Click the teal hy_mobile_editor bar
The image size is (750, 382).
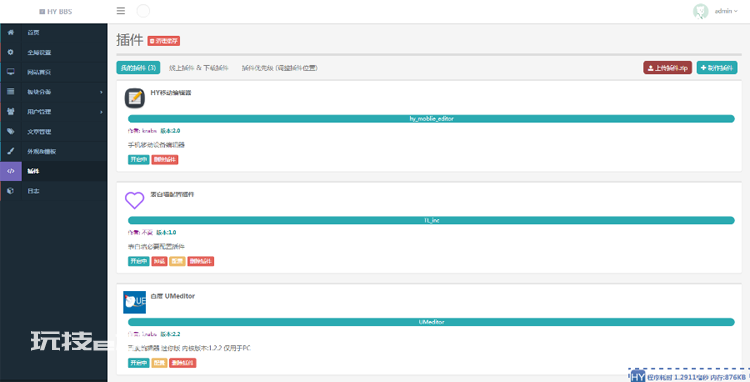point(431,119)
